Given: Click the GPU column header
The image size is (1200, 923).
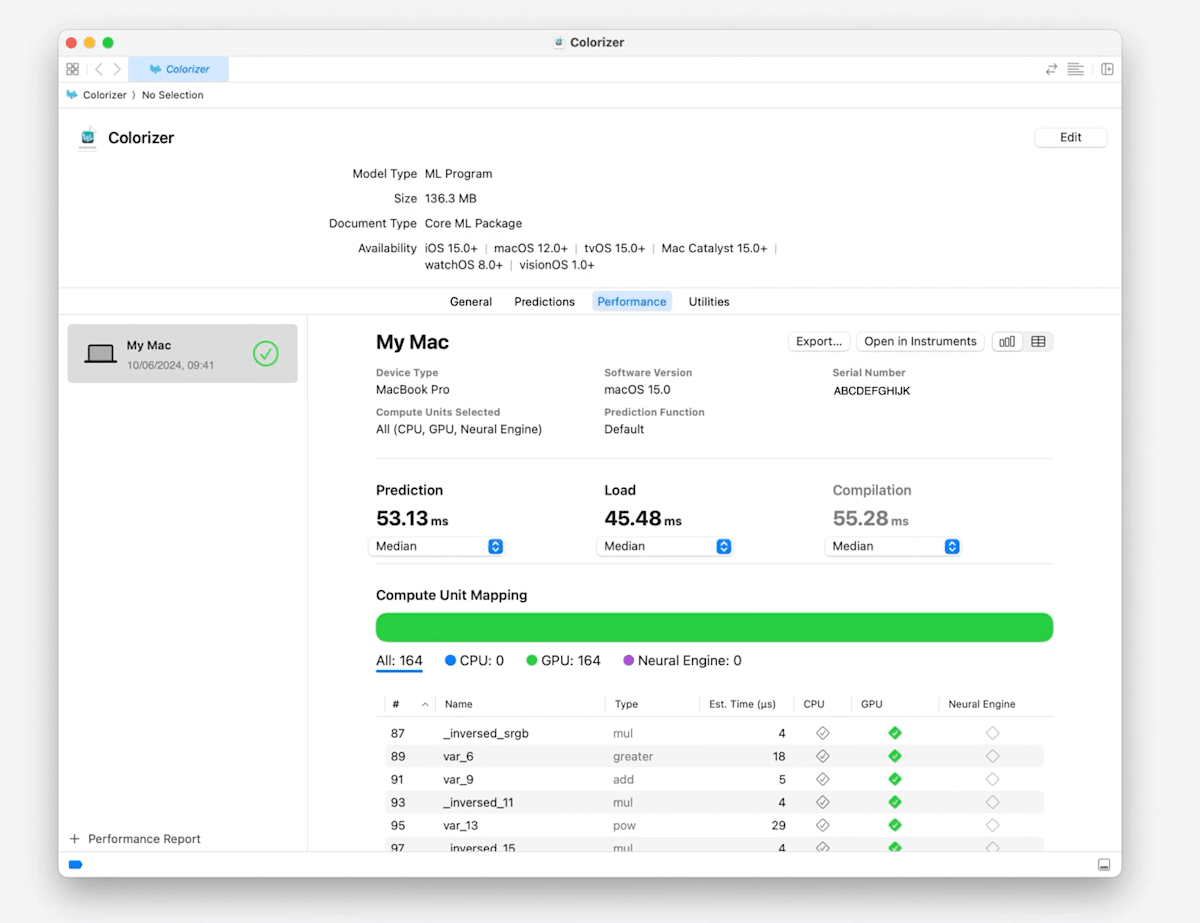Looking at the screenshot, I should click(x=895, y=704).
